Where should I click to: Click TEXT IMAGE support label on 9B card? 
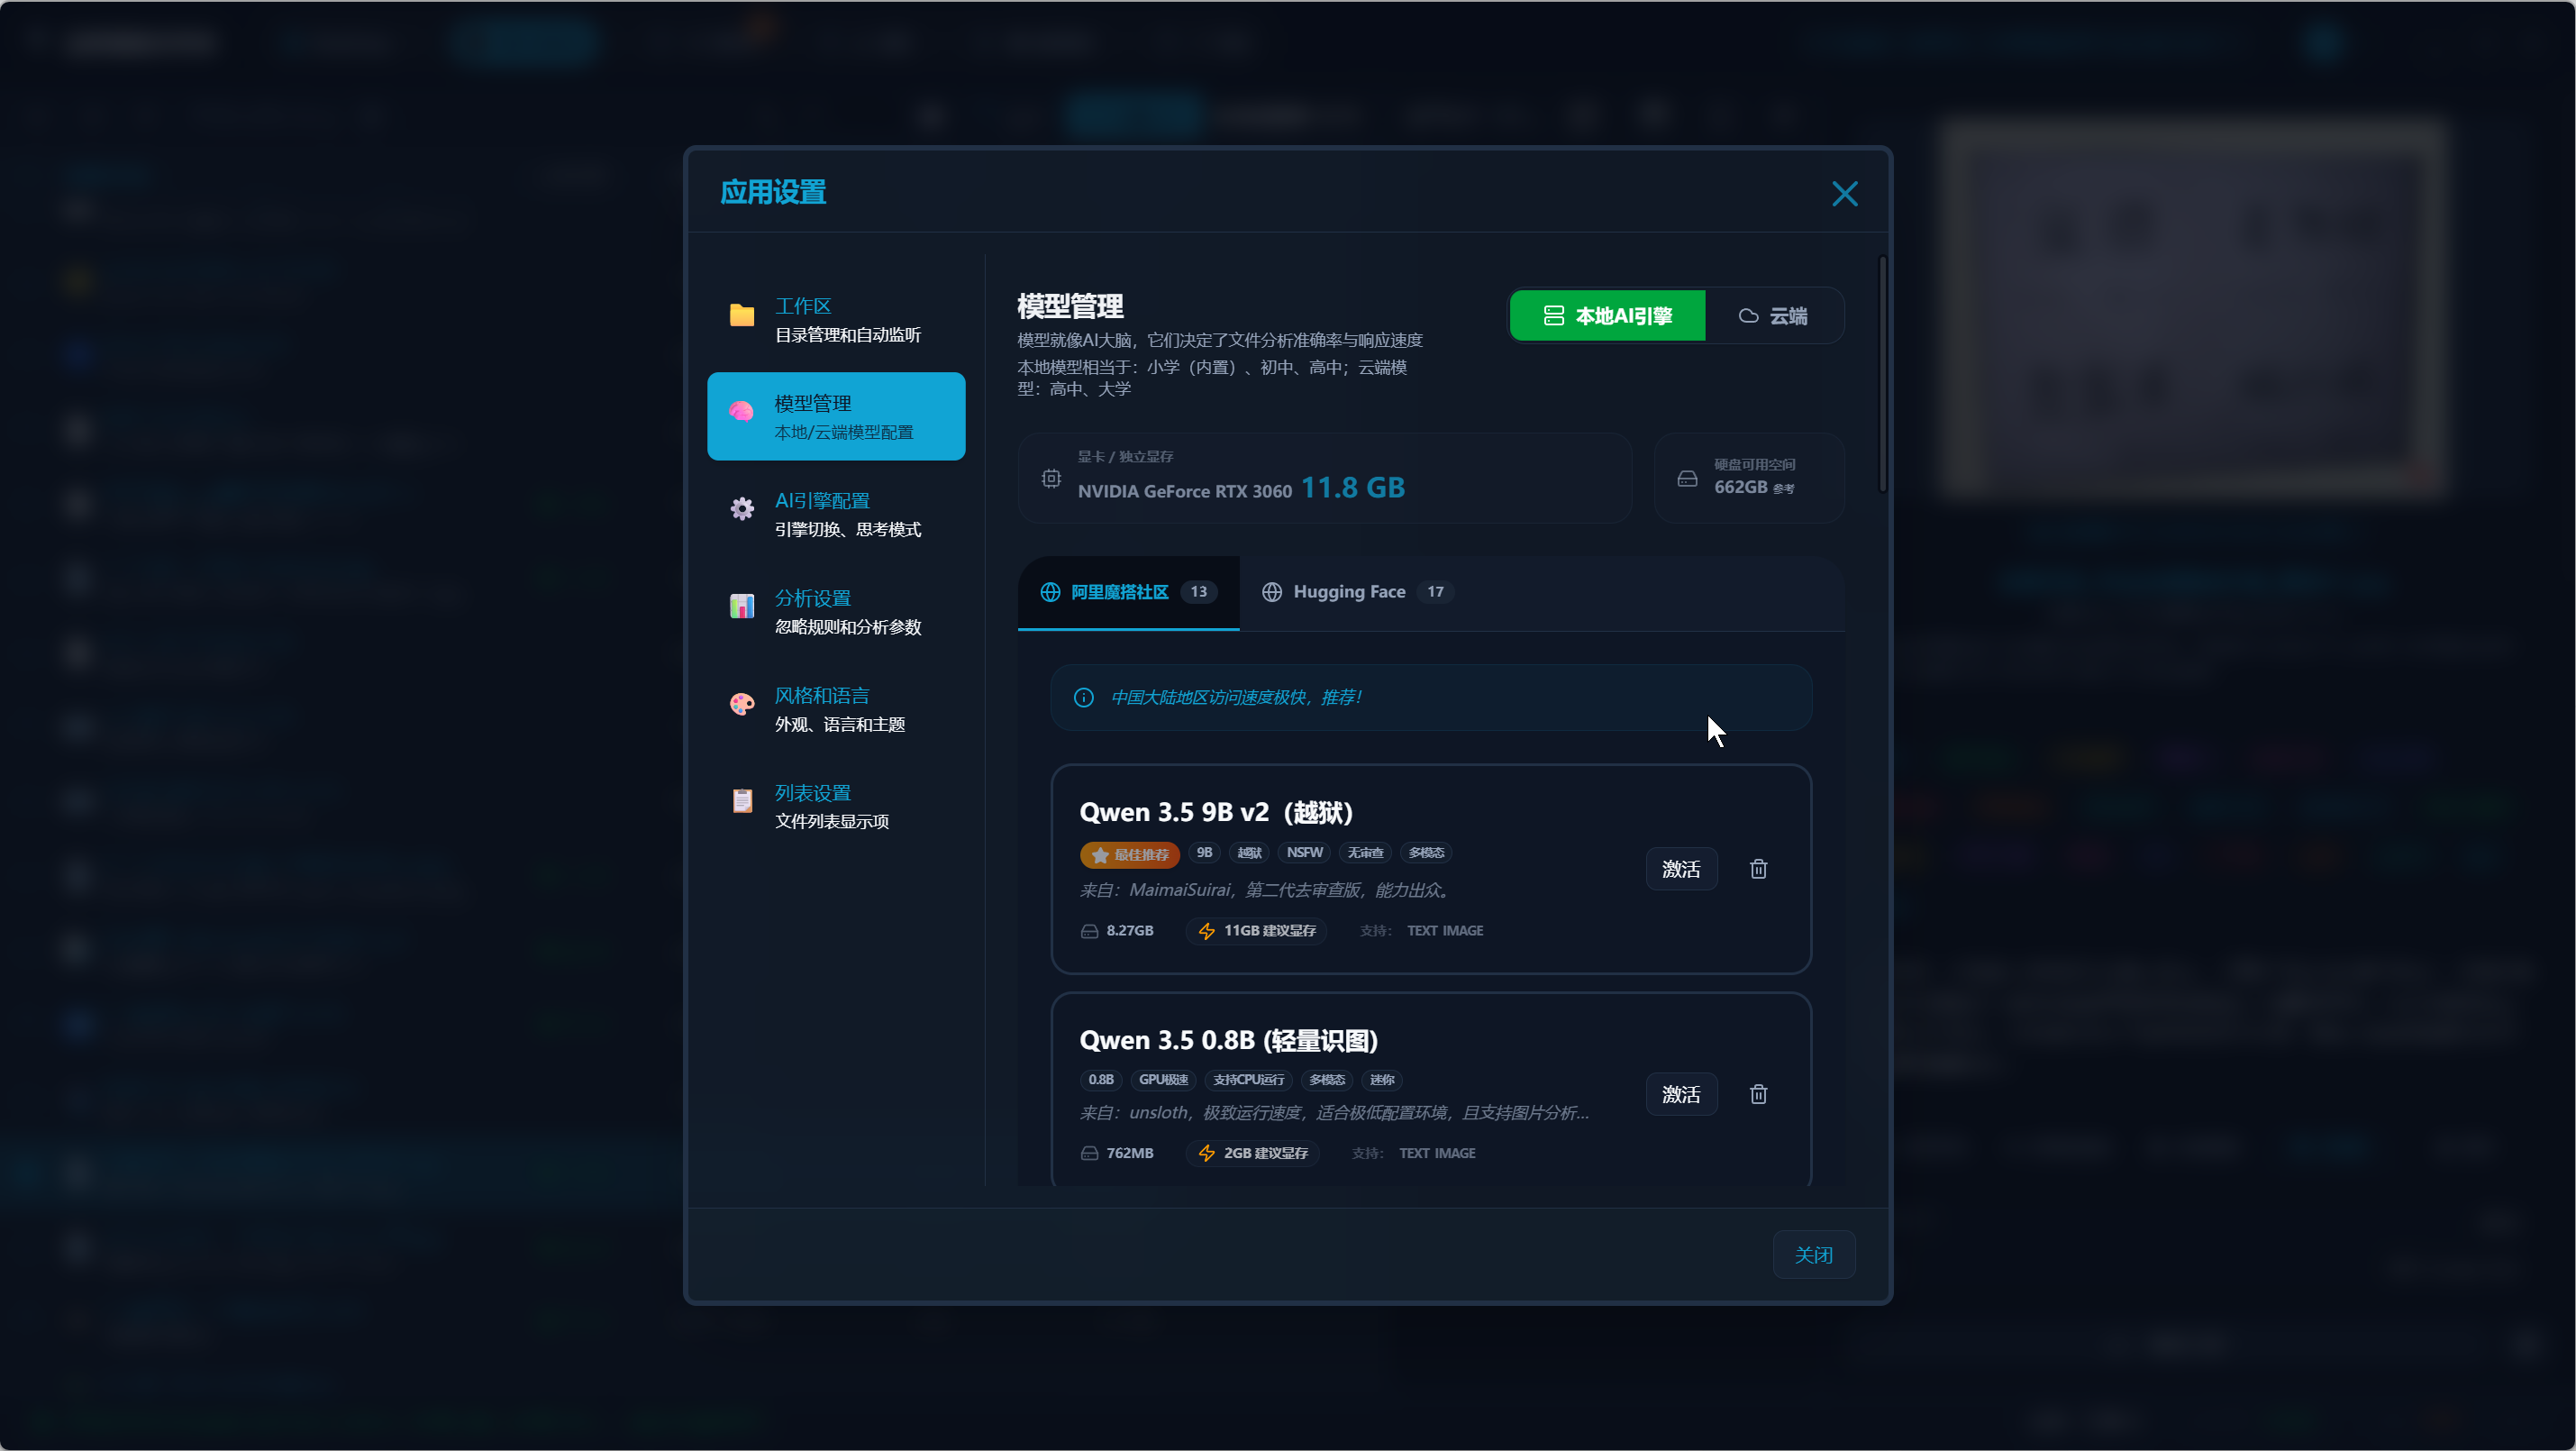point(1445,931)
